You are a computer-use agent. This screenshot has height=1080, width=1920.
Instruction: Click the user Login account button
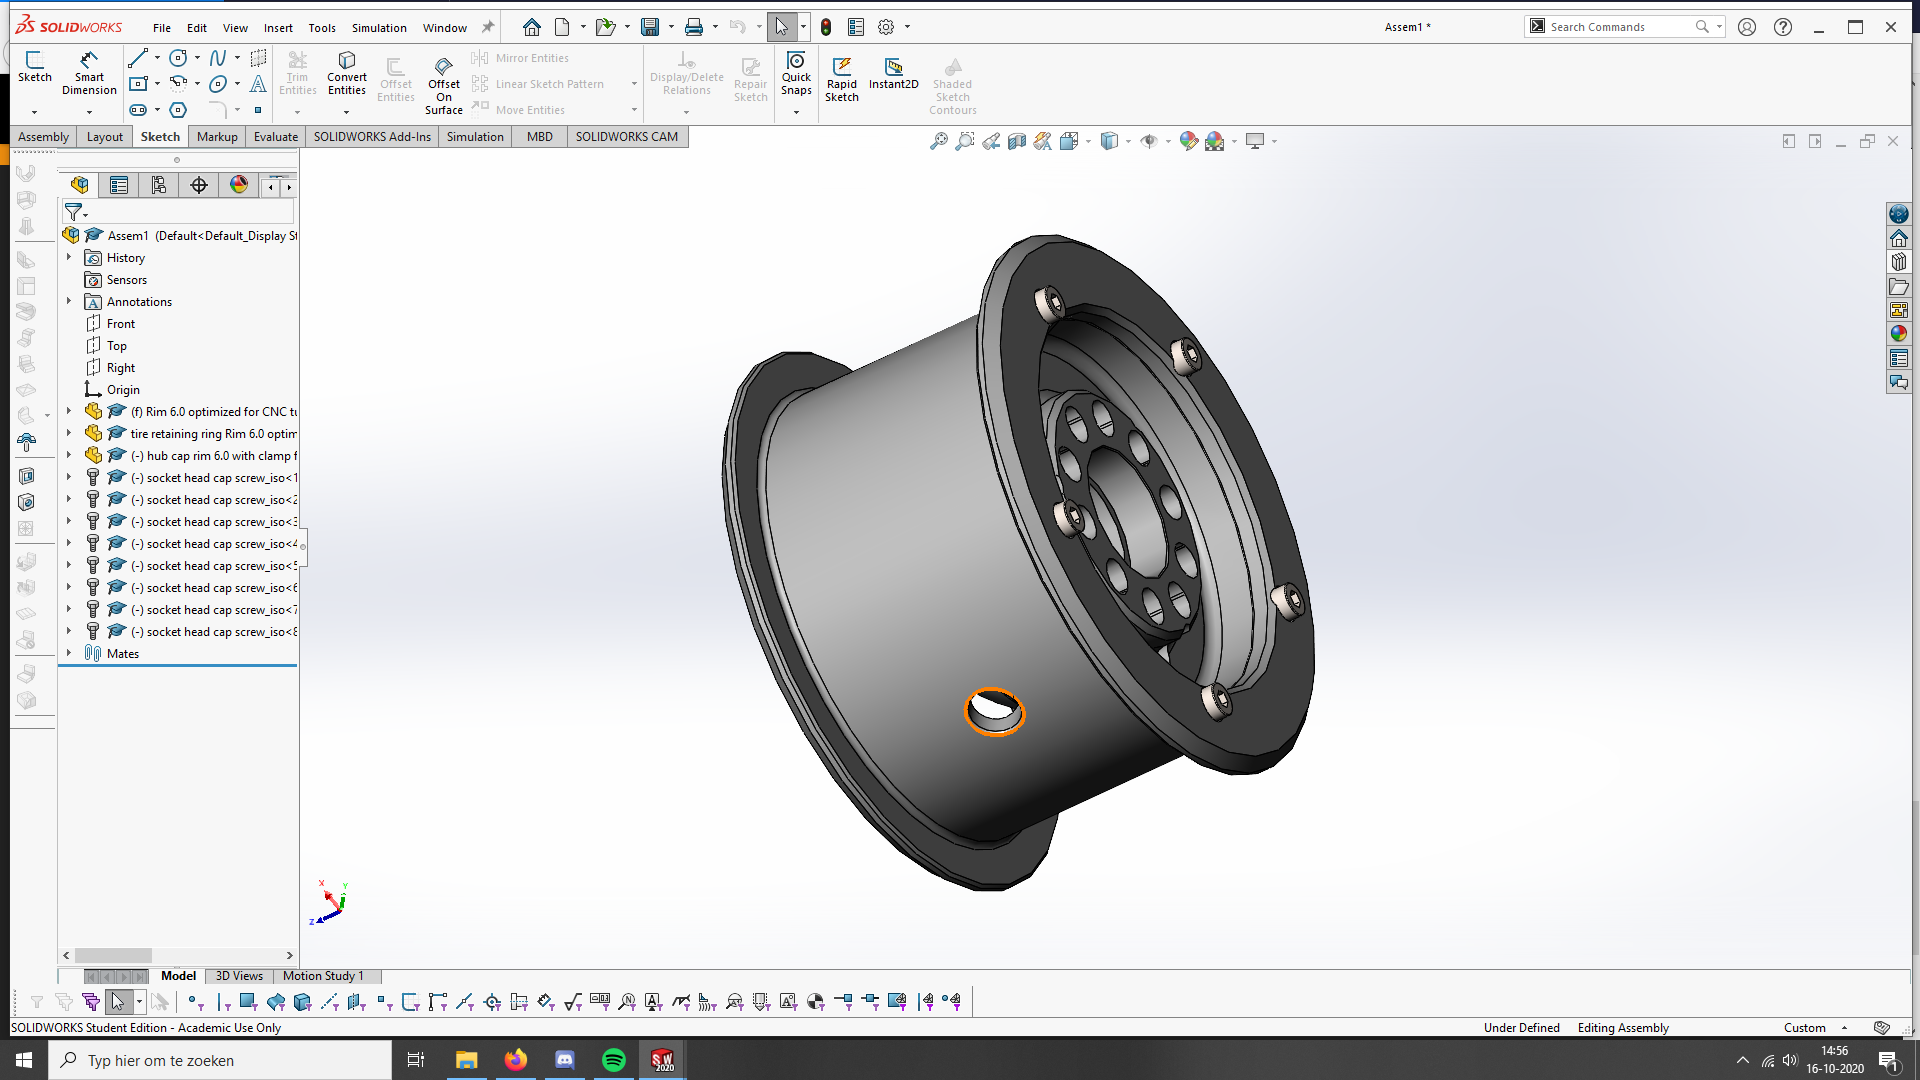(x=1747, y=27)
